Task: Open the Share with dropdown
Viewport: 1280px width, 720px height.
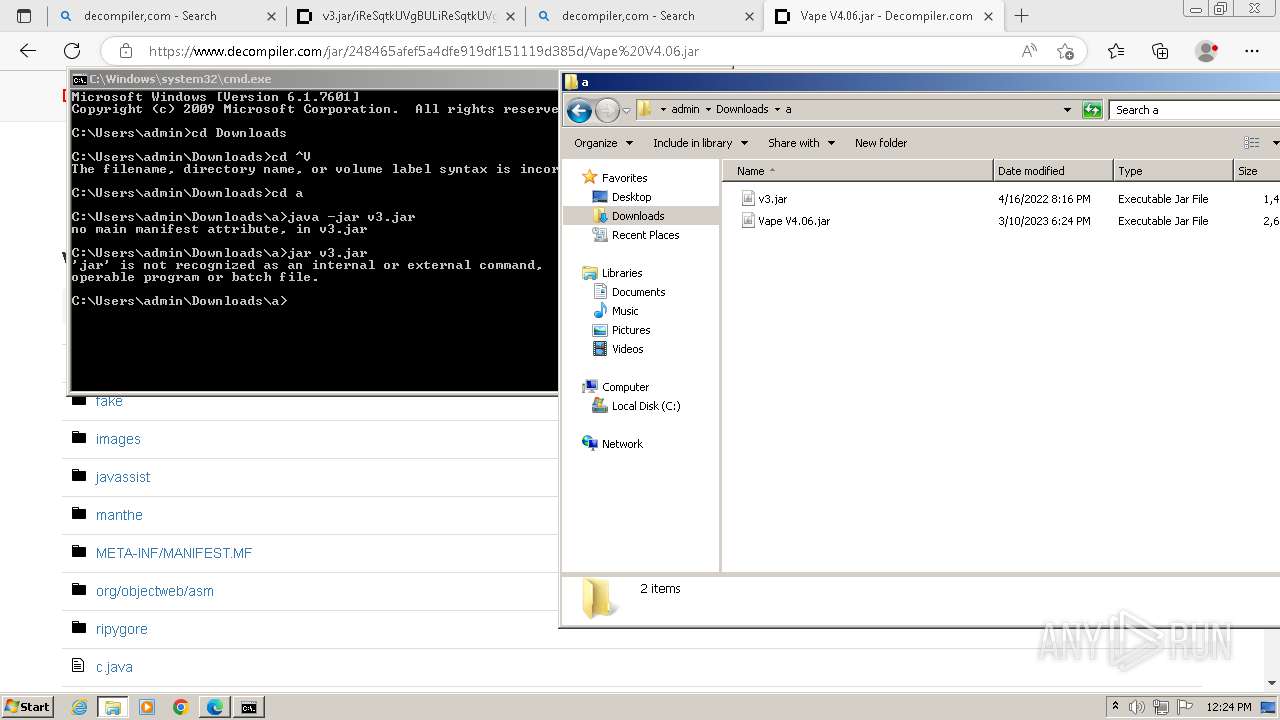Action: coord(801,143)
